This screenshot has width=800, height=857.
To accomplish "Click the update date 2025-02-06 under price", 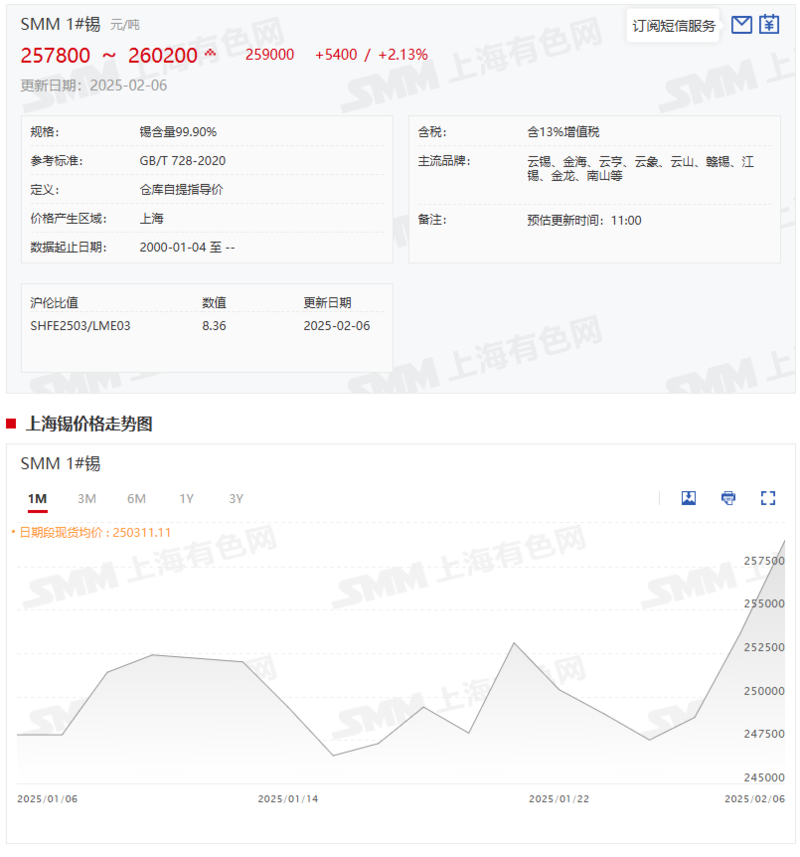I will (128, 85).
